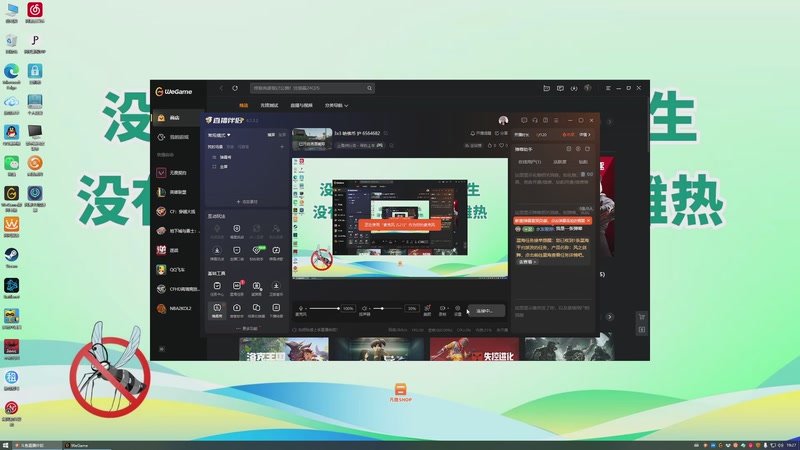Click the WeGame carousel next arrow
800x450 pixels.
(609, 317)
